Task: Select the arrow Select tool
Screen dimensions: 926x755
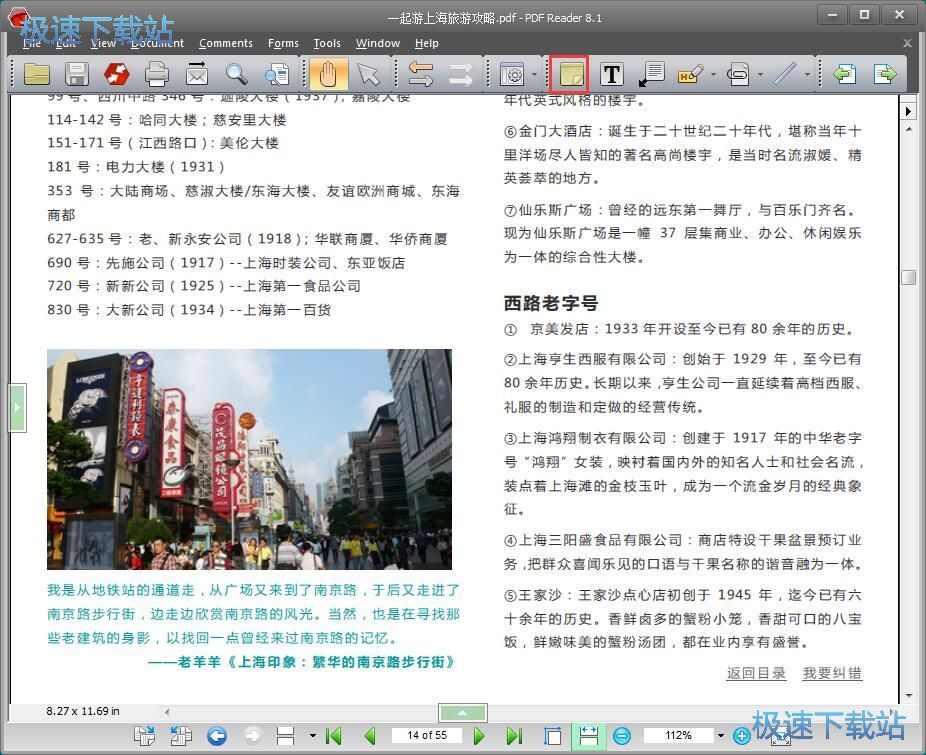Action: click(368, 74)
